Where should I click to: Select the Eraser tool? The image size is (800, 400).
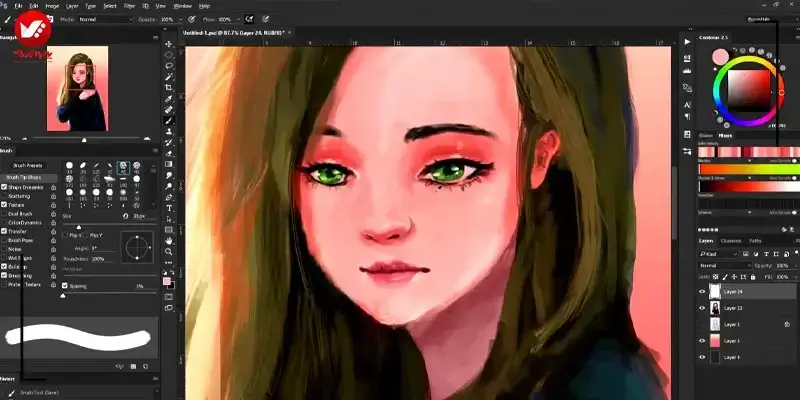click(x=169, y=153)
